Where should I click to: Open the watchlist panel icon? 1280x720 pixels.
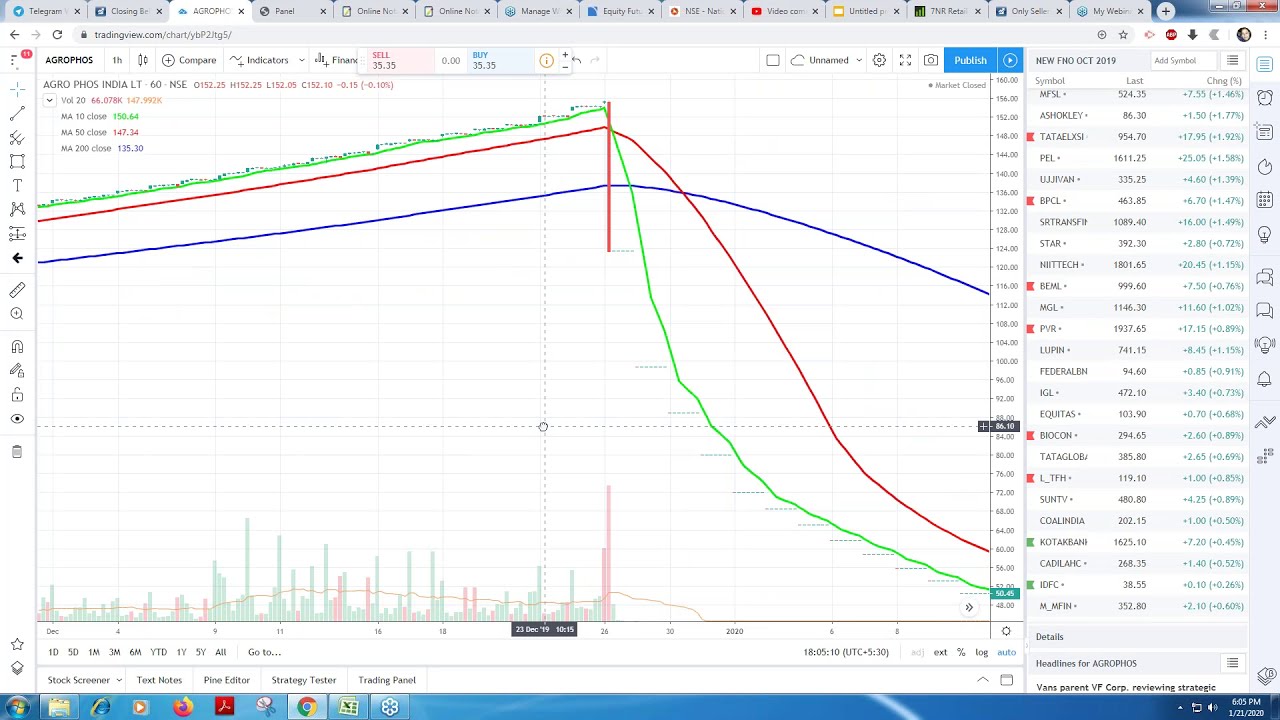[x=1265, y=66]
